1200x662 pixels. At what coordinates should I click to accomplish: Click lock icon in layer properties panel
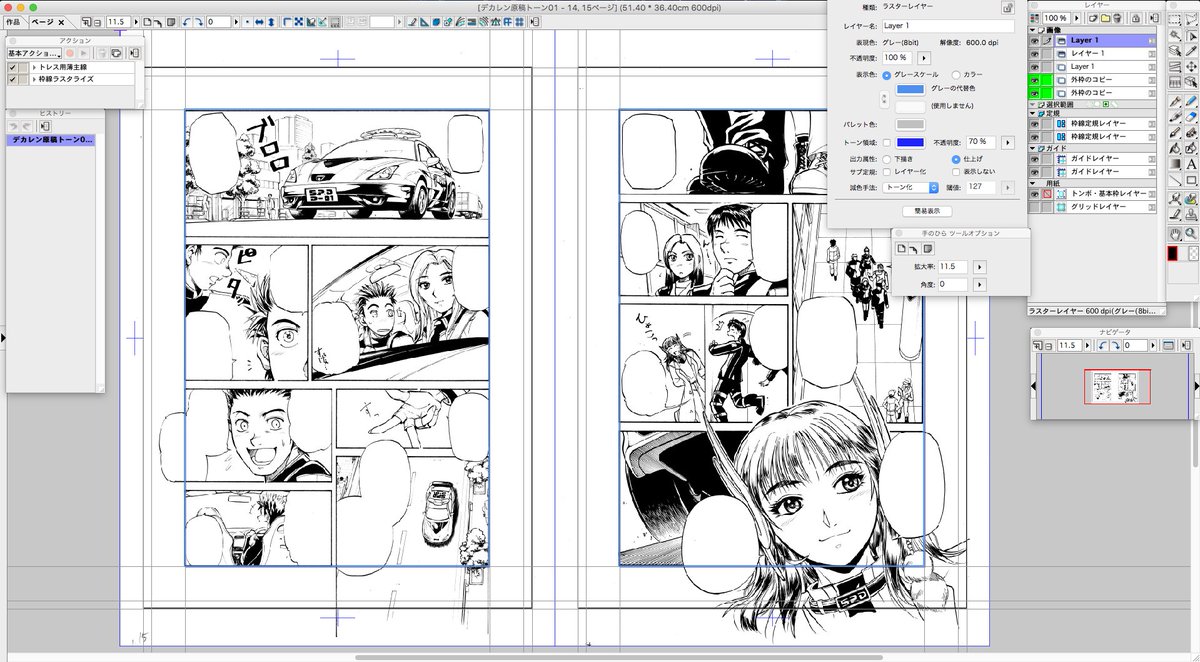coord(1008,7)
